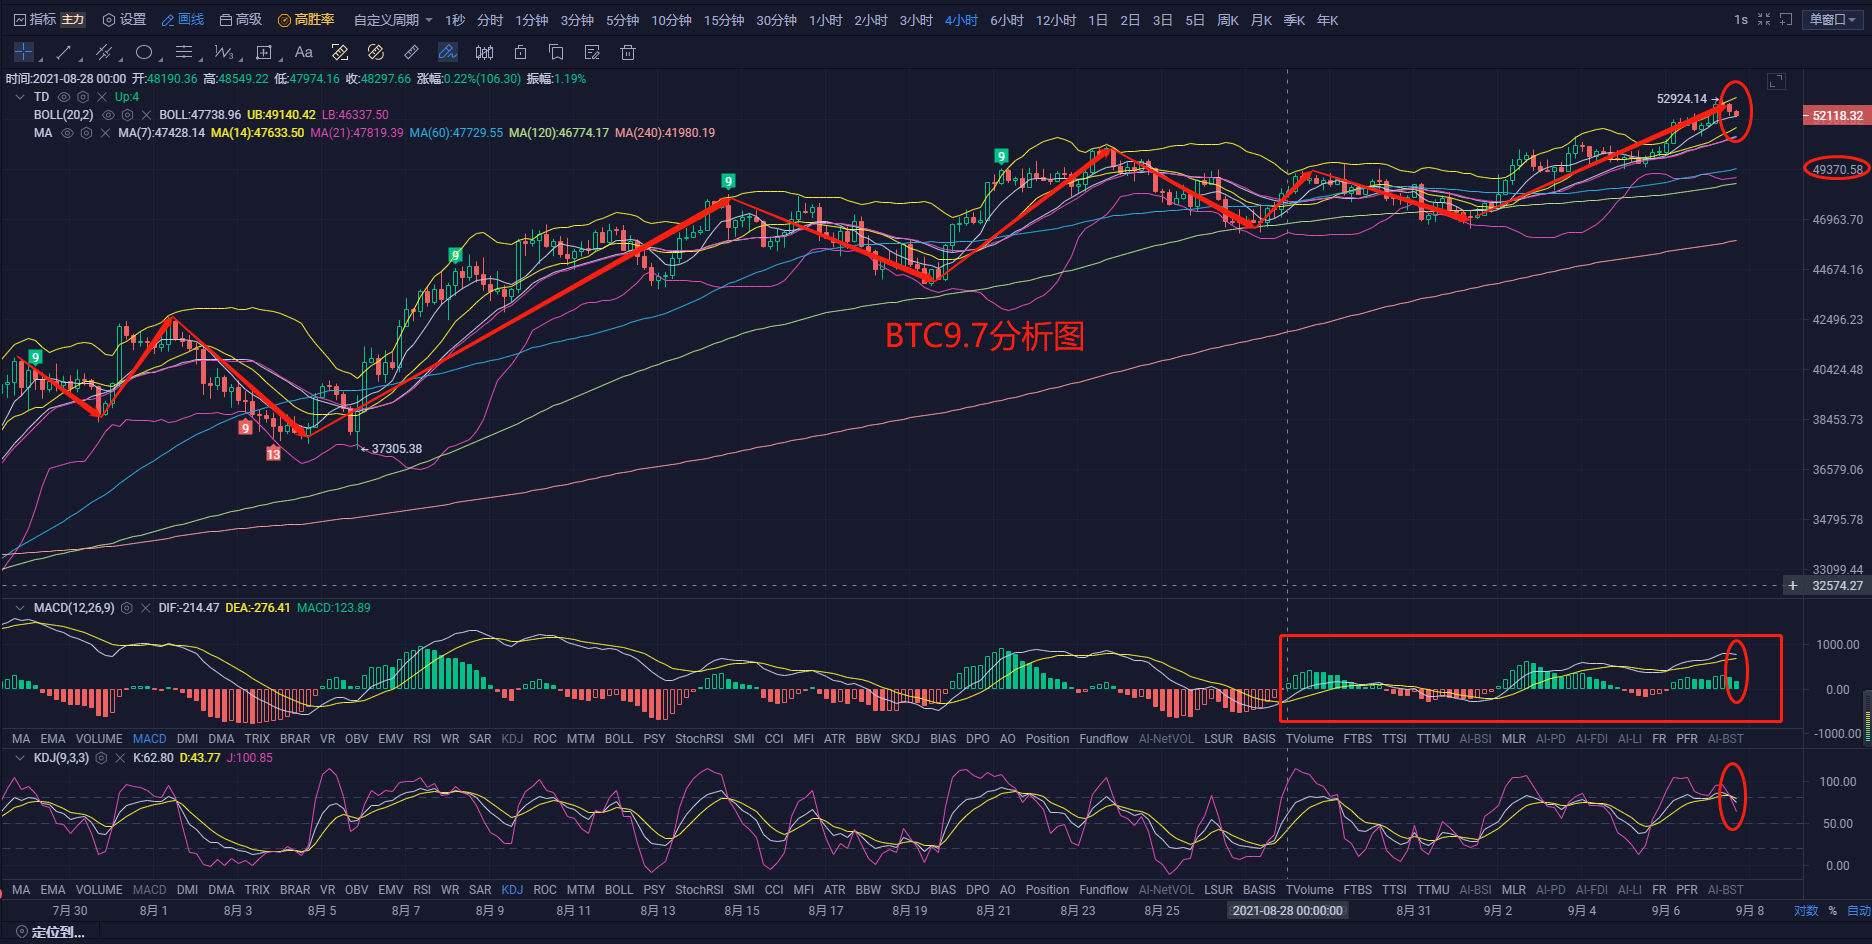Click the copy drawings icon
This screenshot has height=944, width=1872.
556,52
